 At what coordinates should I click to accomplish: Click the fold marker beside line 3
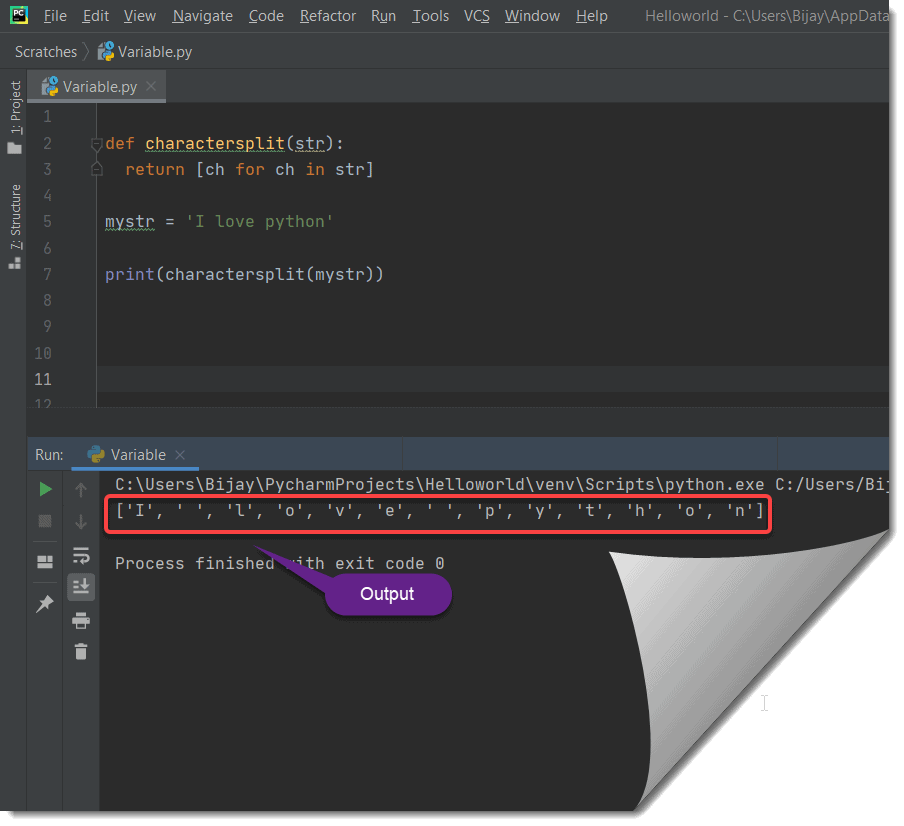coord(96,169)
